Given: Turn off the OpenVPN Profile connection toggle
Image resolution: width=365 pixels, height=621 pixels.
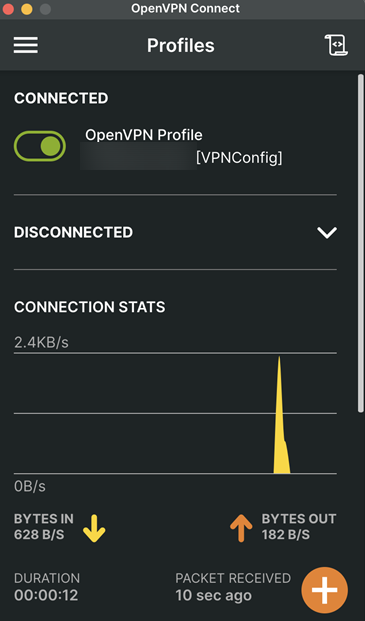Looking at the screenshot, I should 40,146.
